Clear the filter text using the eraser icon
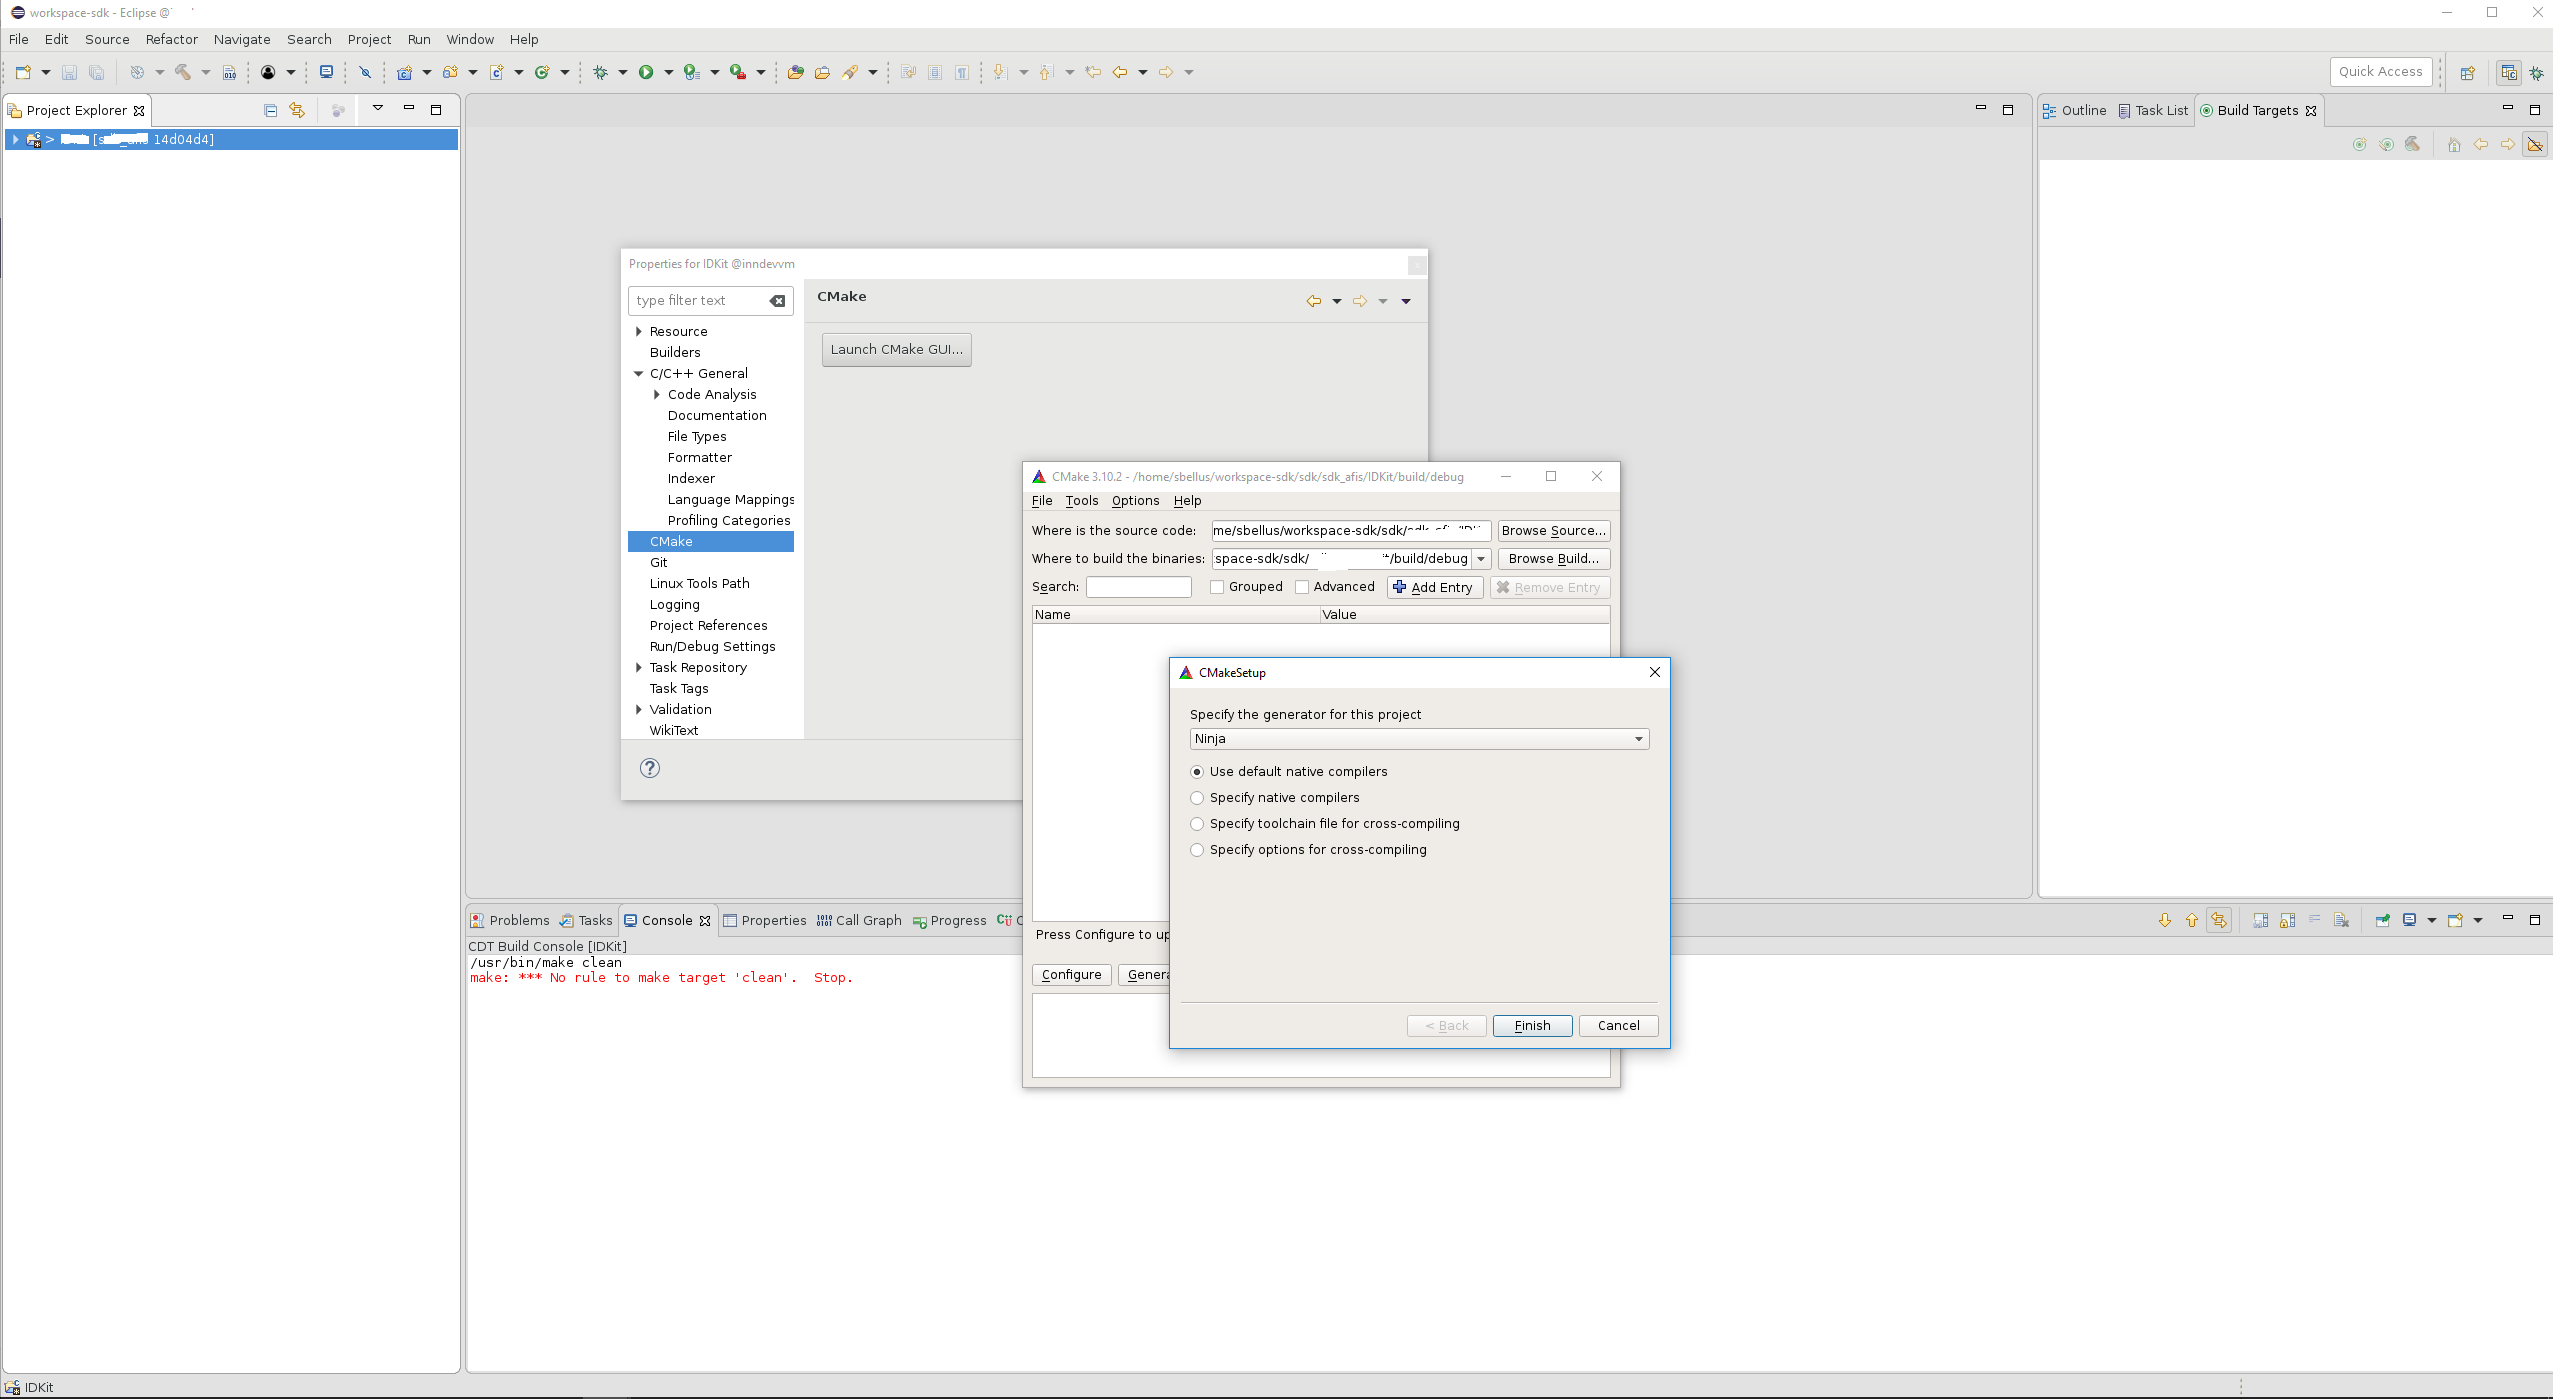Screen dimensions: 2553x1399 [x=777, y=301]
